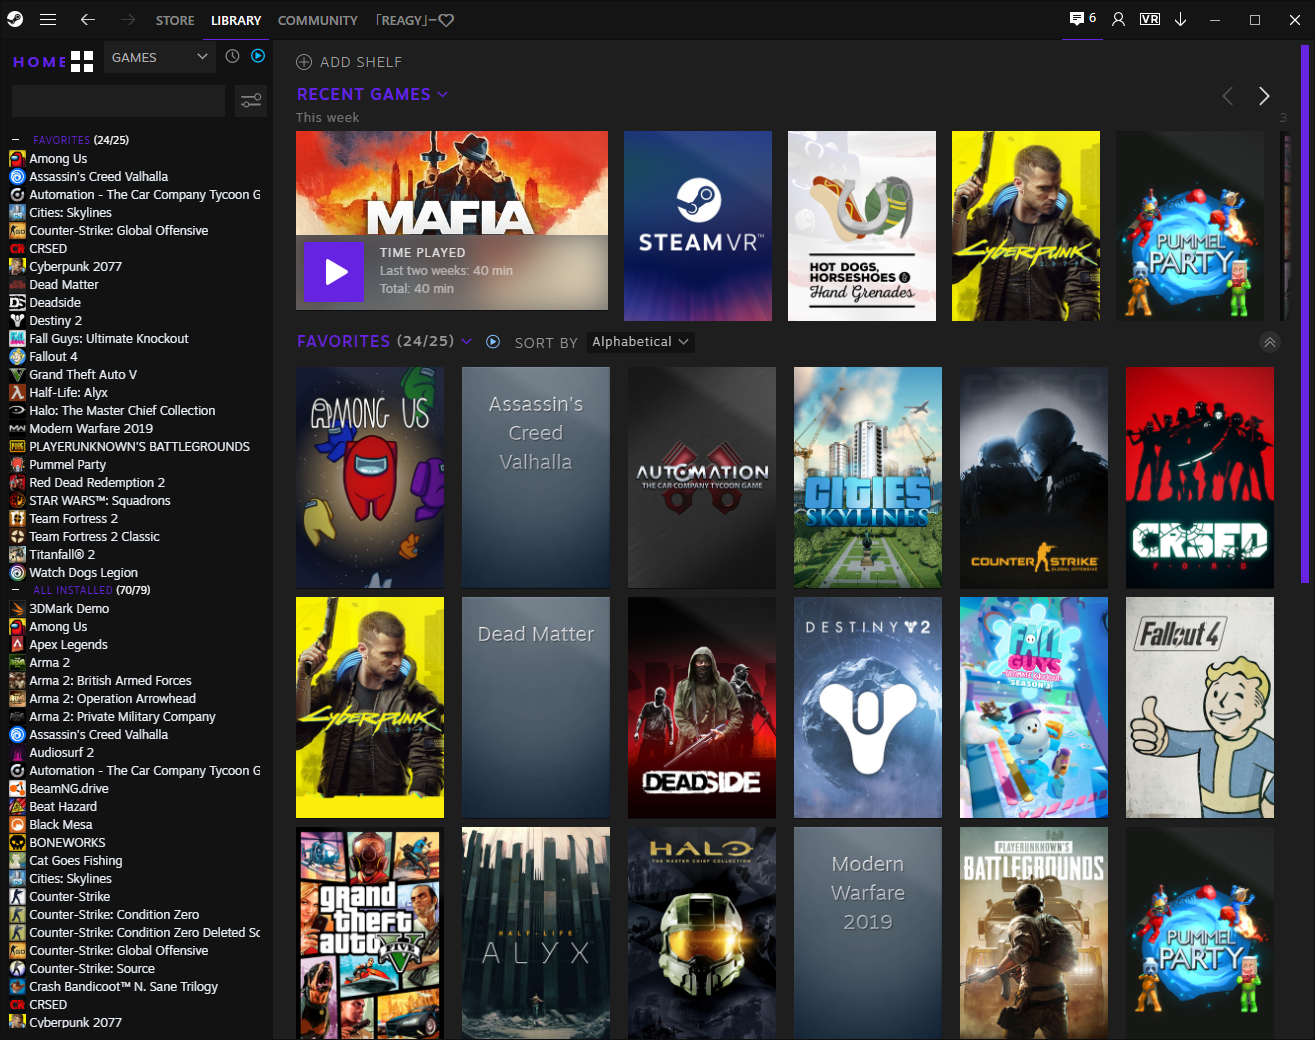Open Deadside cover tile
This screenshot has height=1040, width=1315.
(x=702, y=707)
